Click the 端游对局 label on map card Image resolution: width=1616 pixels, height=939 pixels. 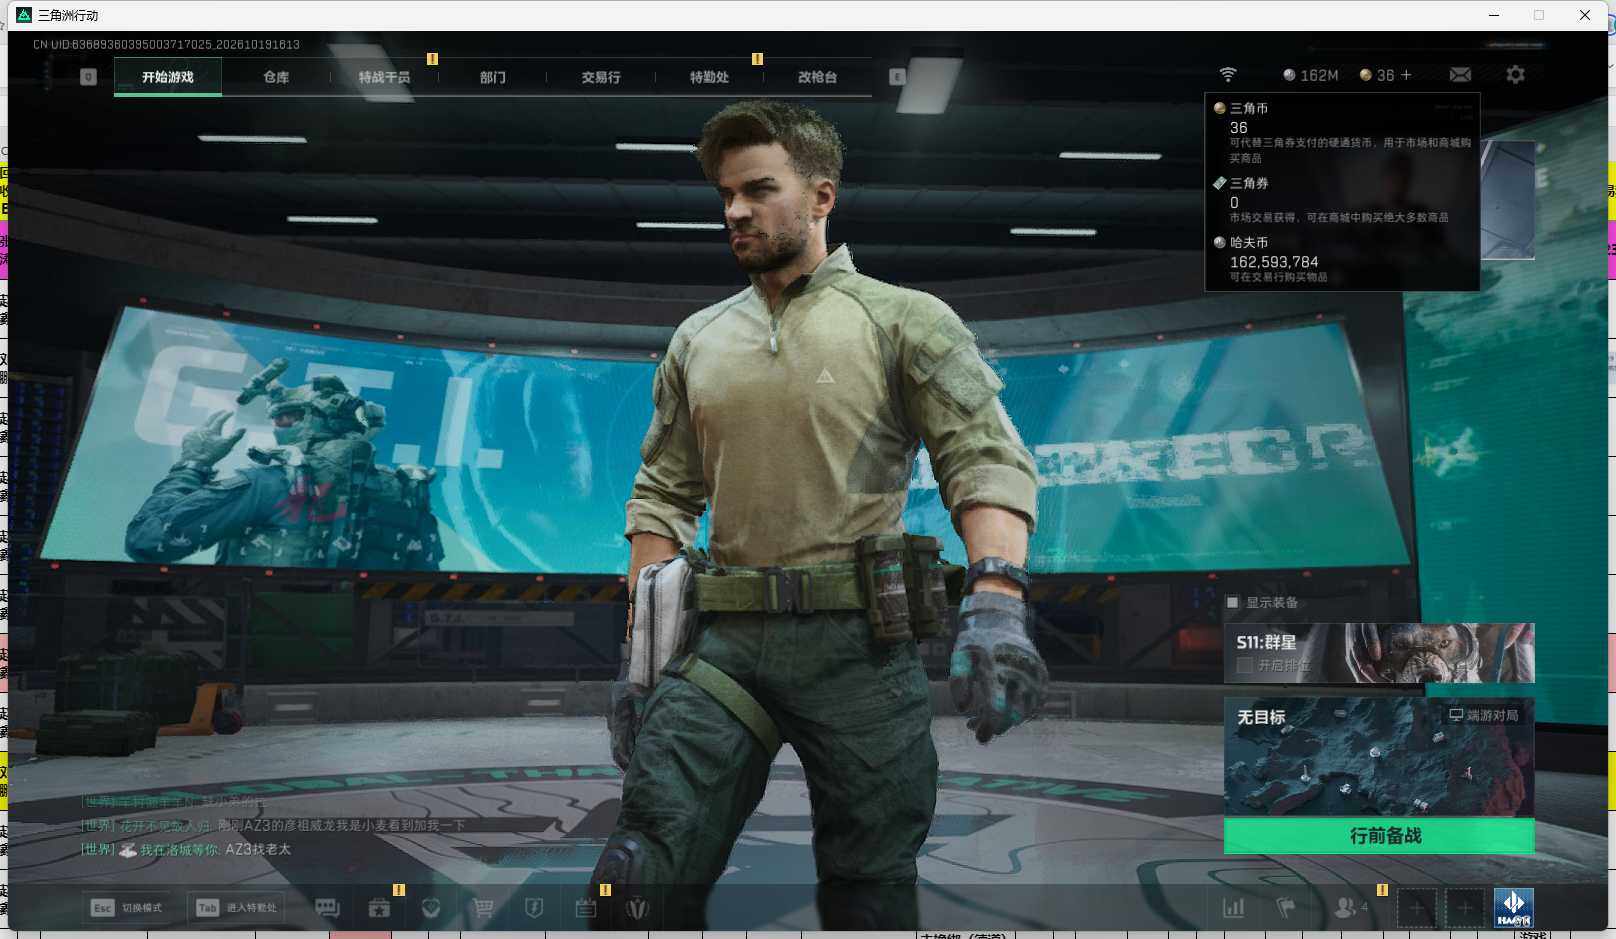coord(1484,715)
